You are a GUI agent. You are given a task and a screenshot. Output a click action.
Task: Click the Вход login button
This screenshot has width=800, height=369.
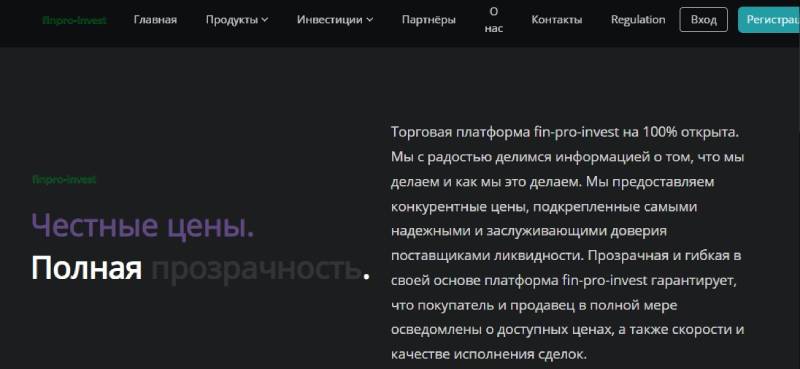(x=704, y=20)
